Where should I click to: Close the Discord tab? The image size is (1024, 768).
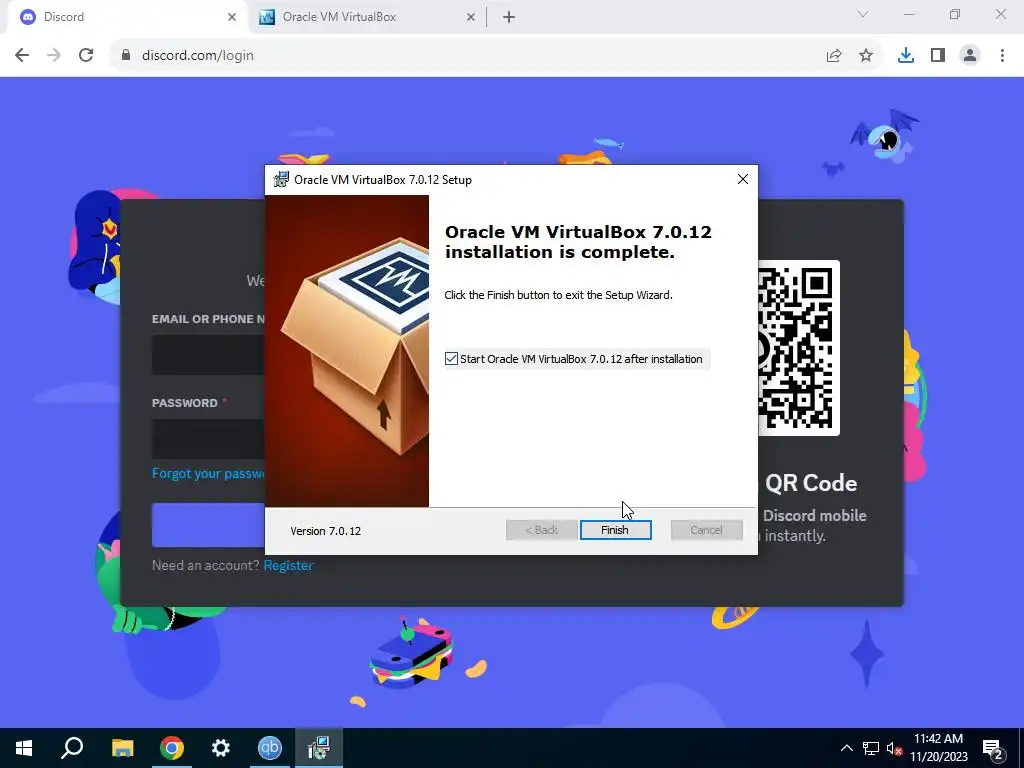click(231, 17)
